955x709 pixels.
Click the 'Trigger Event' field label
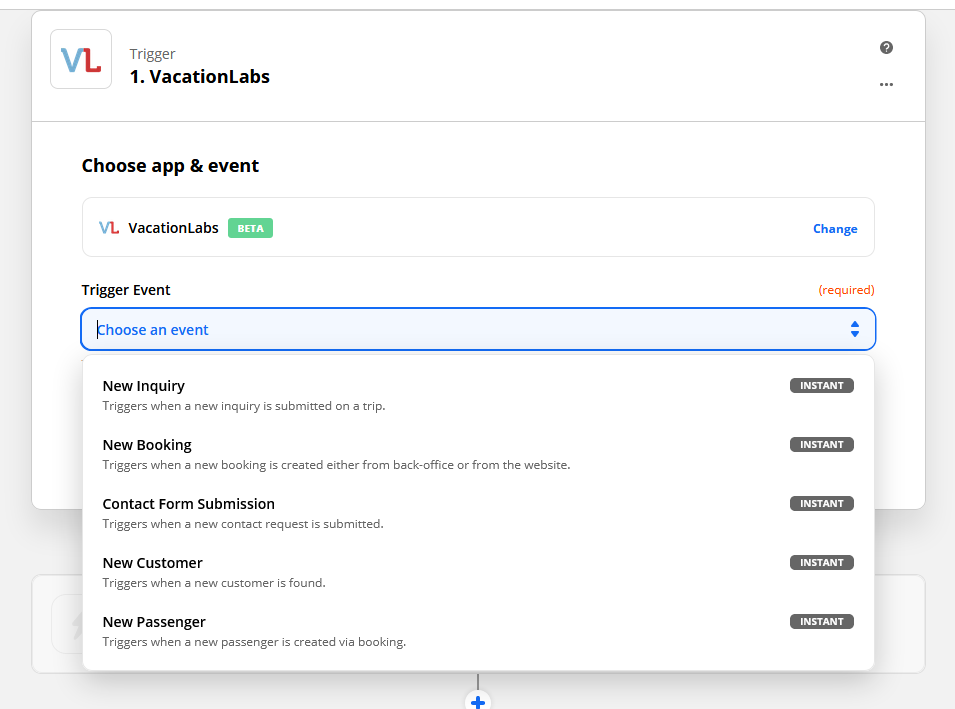[126, 290]
